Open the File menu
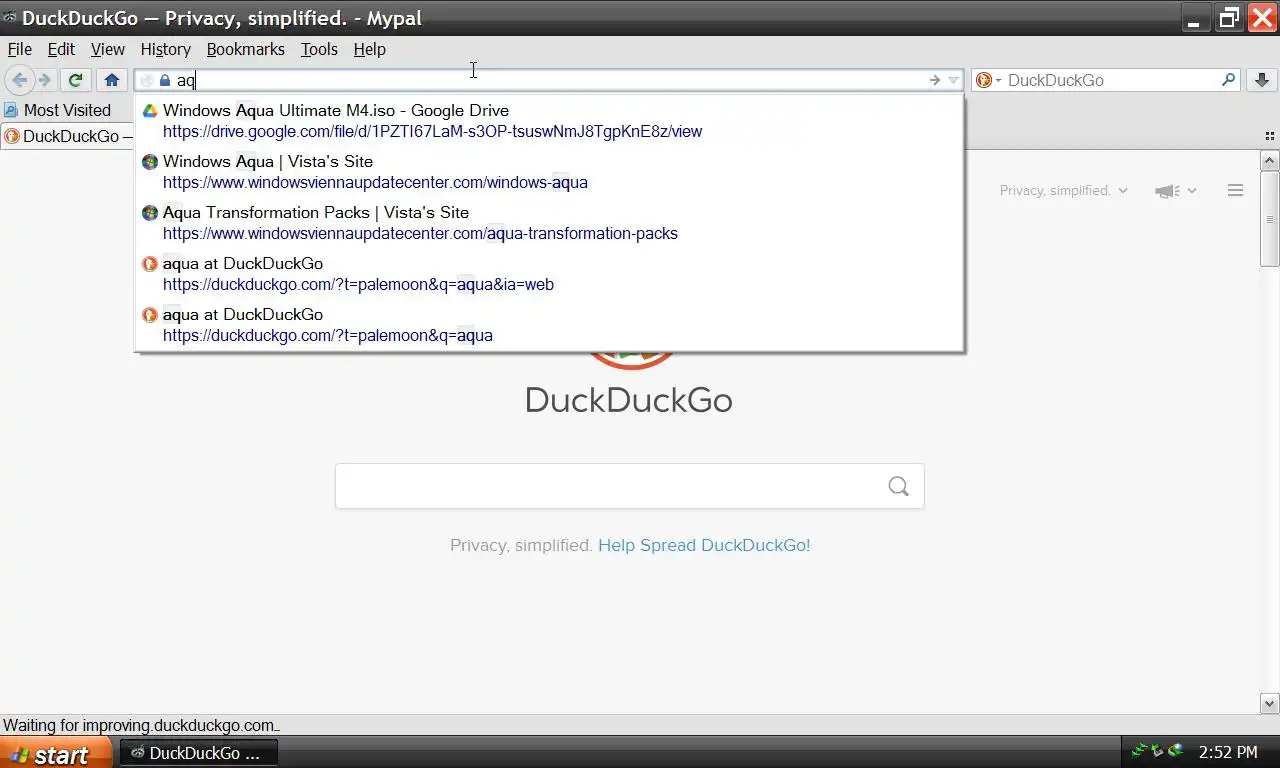 (20, 49)
